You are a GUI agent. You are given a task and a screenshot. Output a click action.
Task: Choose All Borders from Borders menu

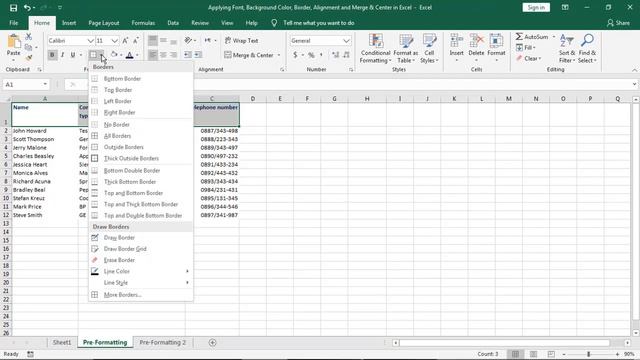141,136
